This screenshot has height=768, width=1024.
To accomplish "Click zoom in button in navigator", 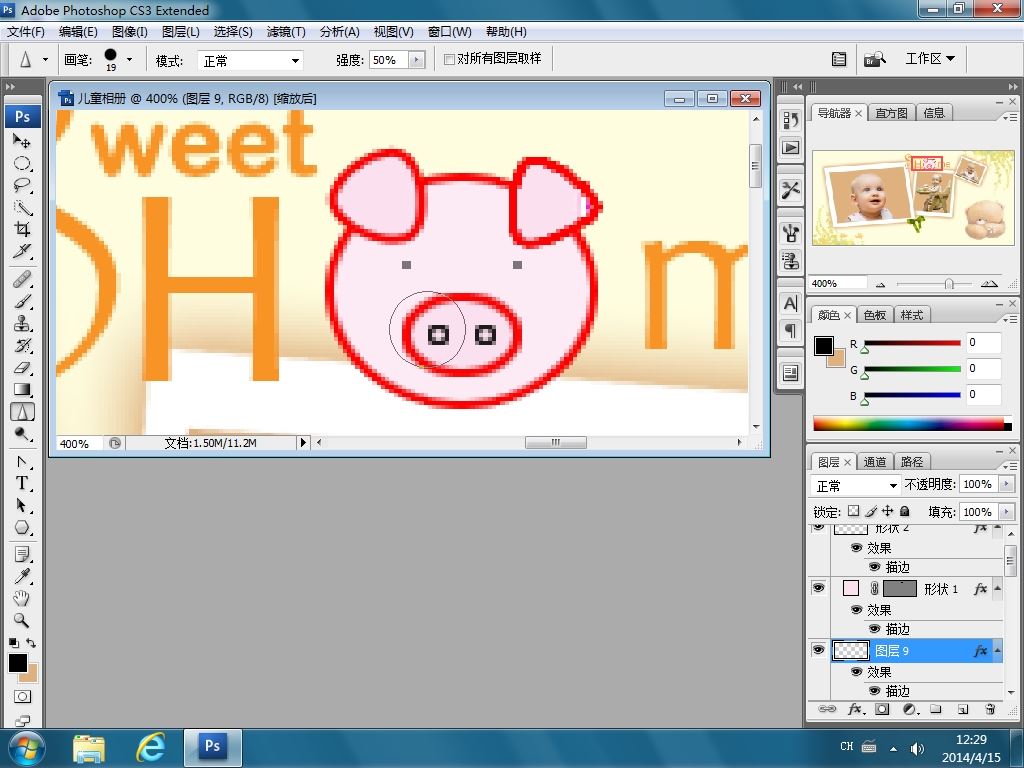I will [989, 283].
